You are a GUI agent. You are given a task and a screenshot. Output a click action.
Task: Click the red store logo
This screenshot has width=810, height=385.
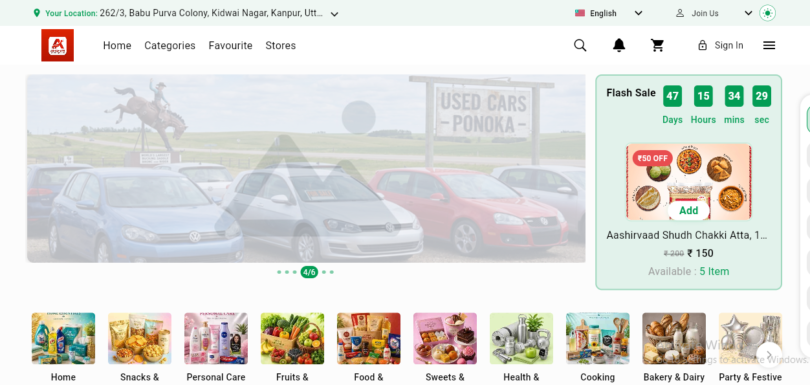point(57,45)
